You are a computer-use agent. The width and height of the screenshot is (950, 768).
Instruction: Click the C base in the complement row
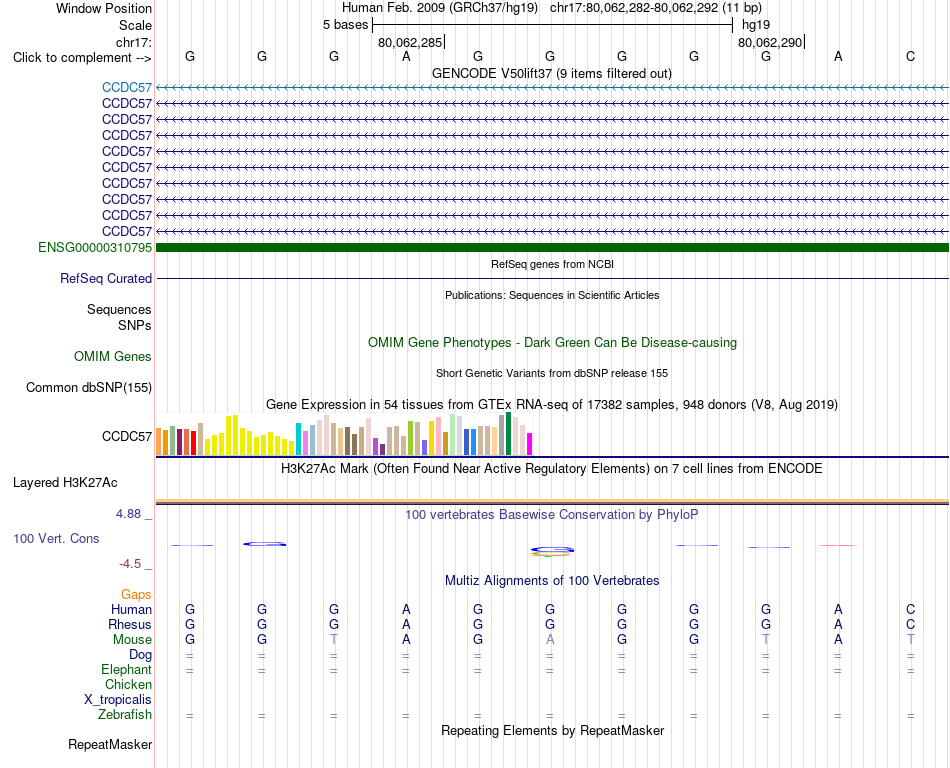pos(910,56)
